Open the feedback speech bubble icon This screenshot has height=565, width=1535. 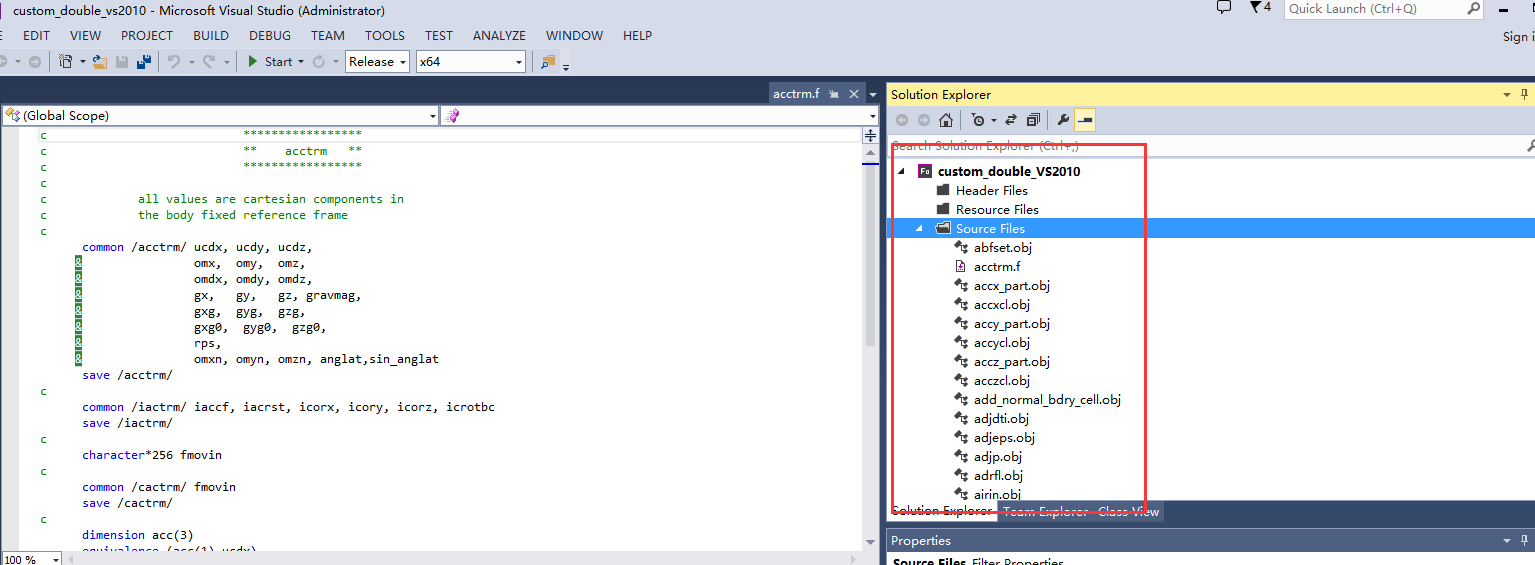tap(1224, 8)
